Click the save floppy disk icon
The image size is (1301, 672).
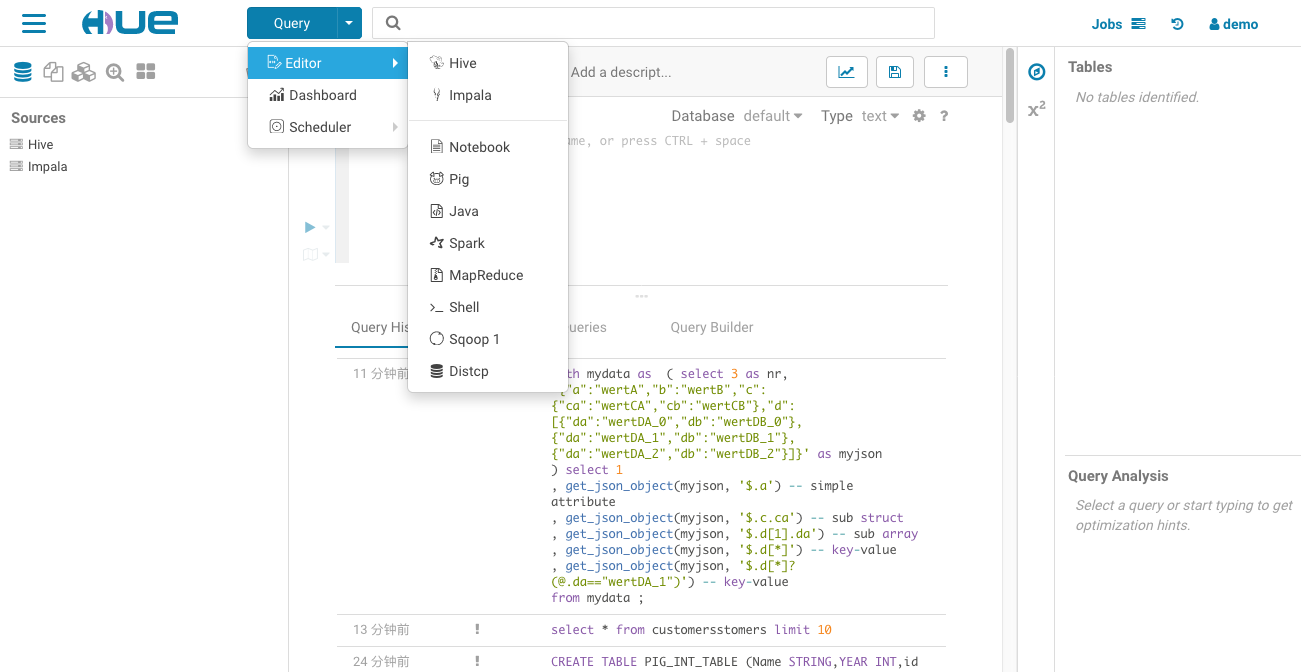coord(895,72)
